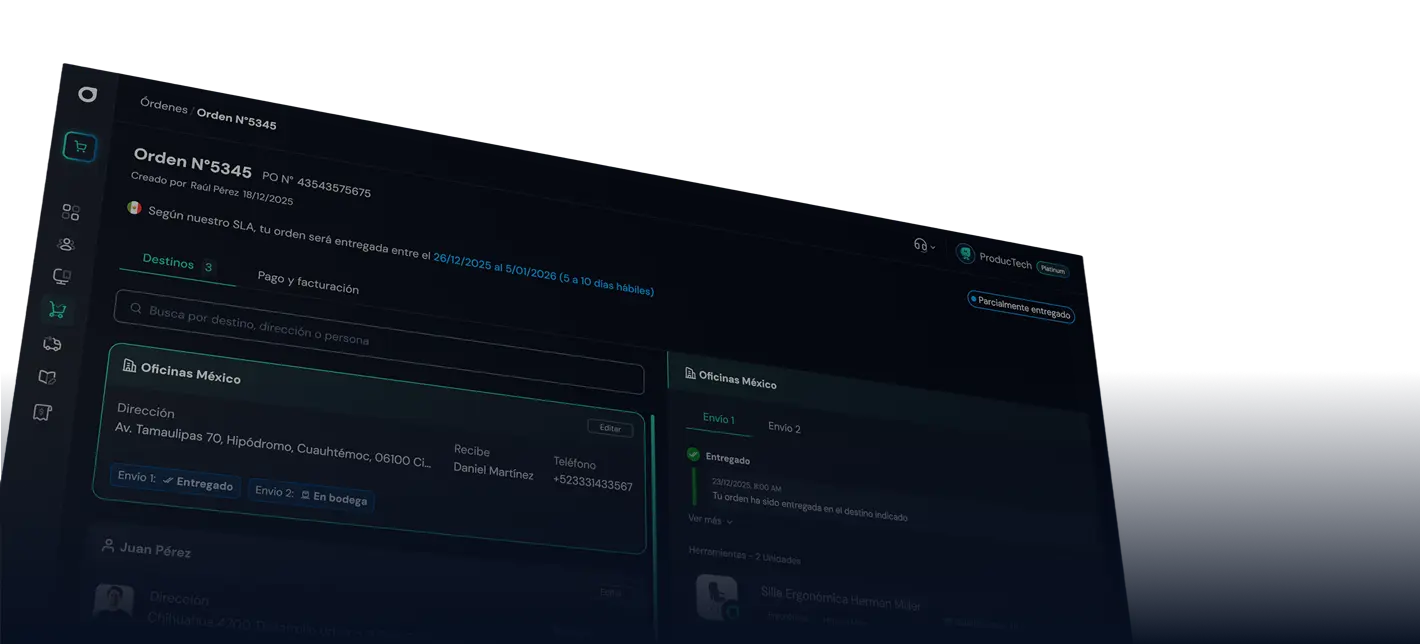Screen dimensions: 1420x644
Task: Click the Editar button on Oficinas México
Action: click(x=610, y=428)
